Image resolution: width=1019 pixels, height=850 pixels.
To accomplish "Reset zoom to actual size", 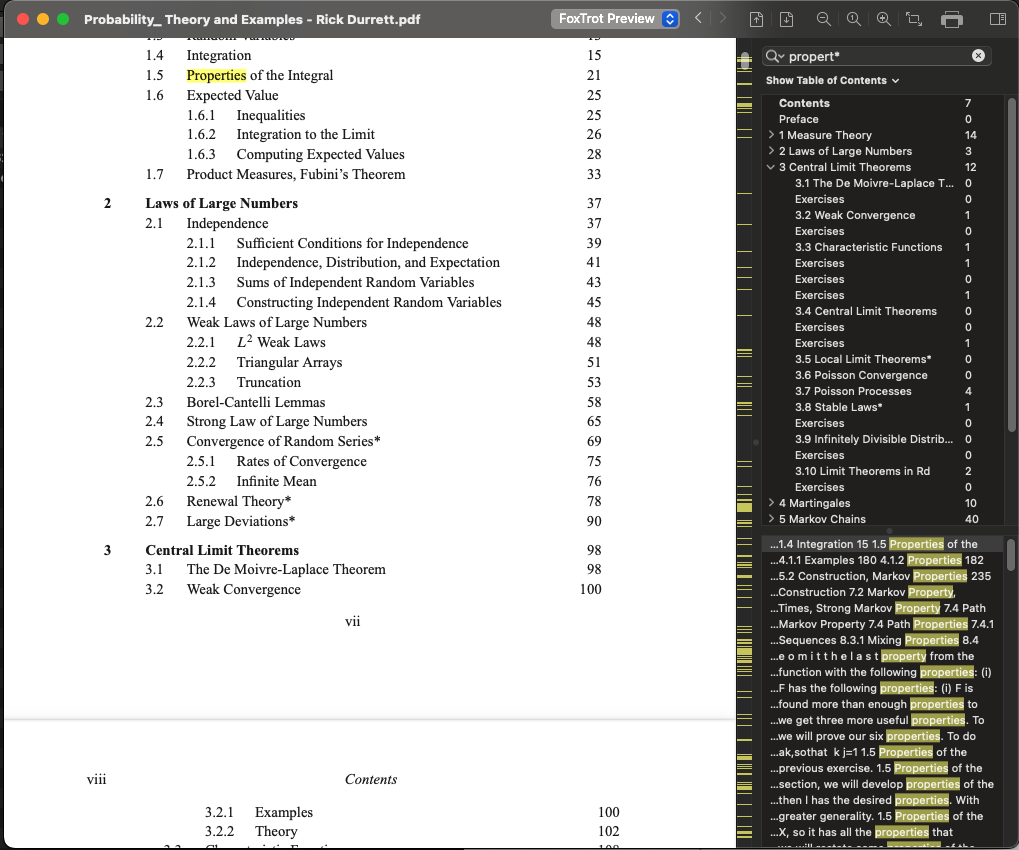I will (852, 19).
